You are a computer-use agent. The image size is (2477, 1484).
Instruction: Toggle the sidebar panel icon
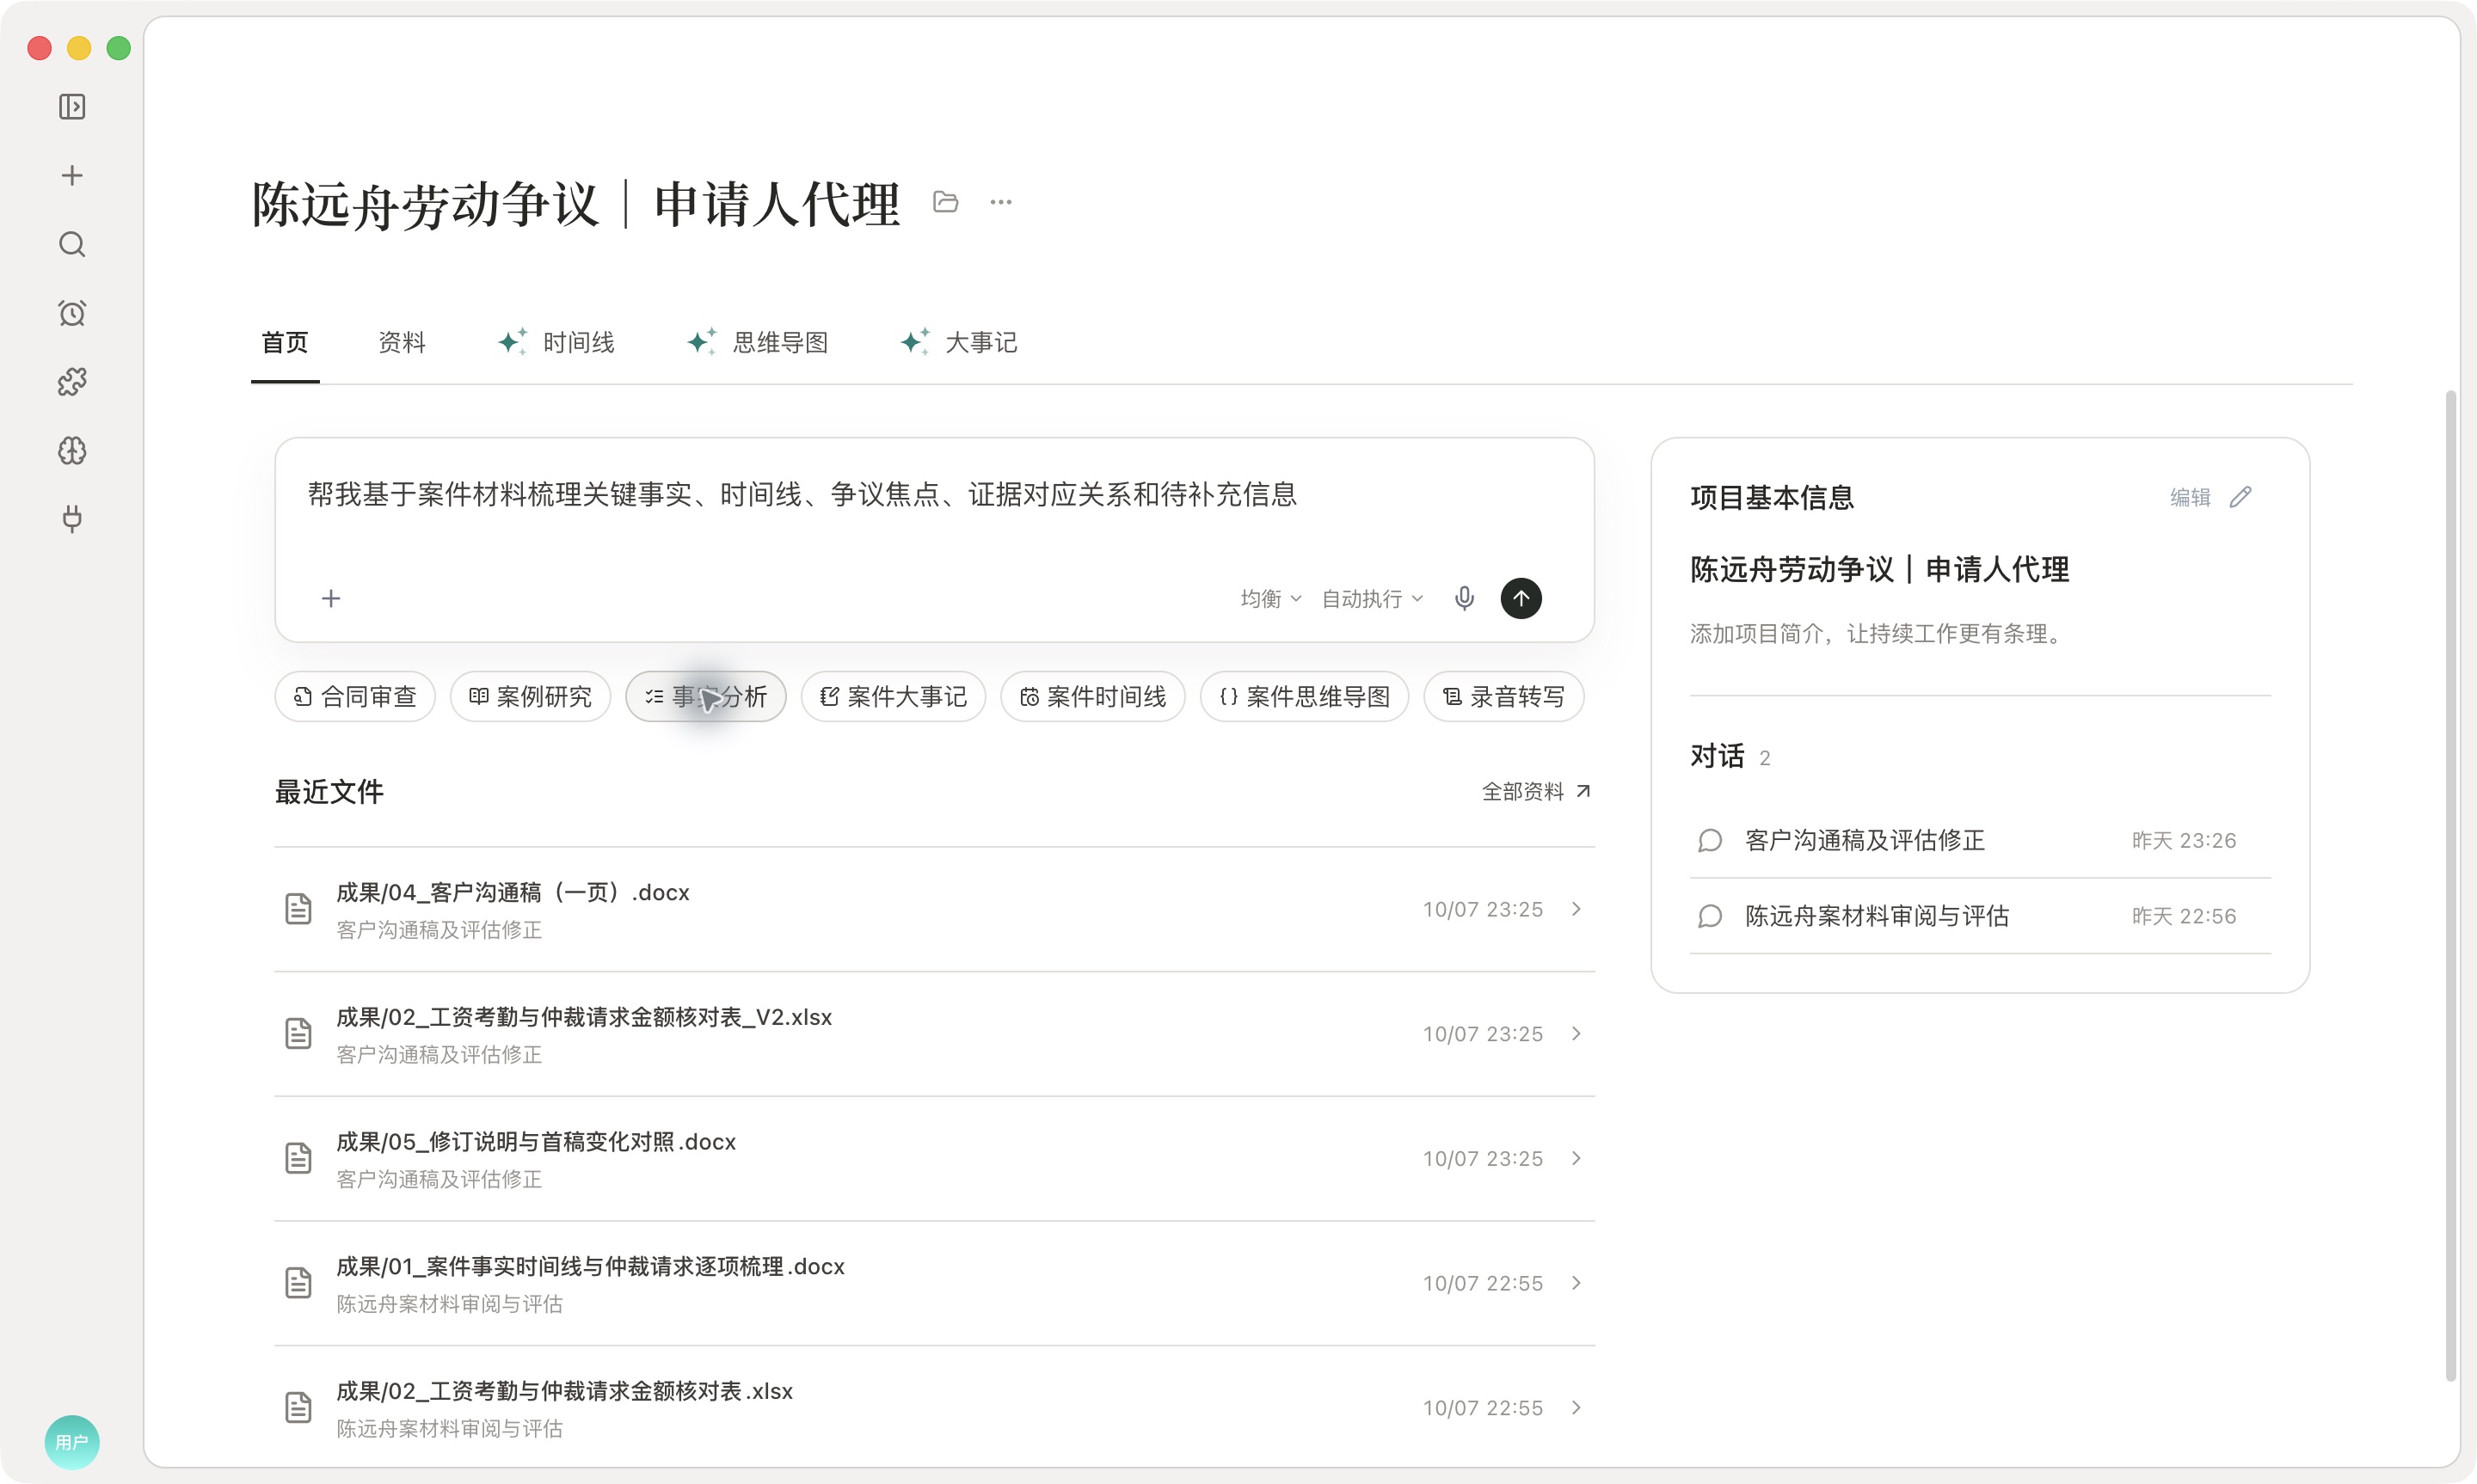click(72, 107)
